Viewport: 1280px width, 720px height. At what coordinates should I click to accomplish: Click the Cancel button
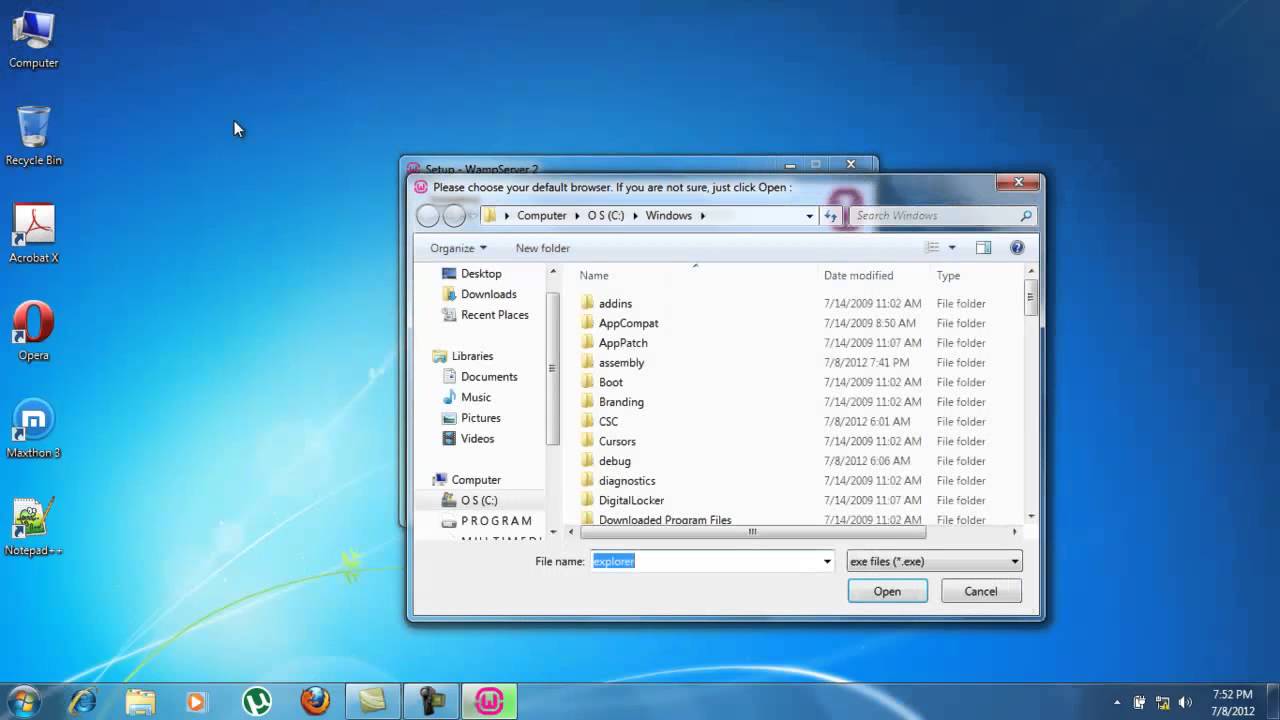[x=981, y=591]
